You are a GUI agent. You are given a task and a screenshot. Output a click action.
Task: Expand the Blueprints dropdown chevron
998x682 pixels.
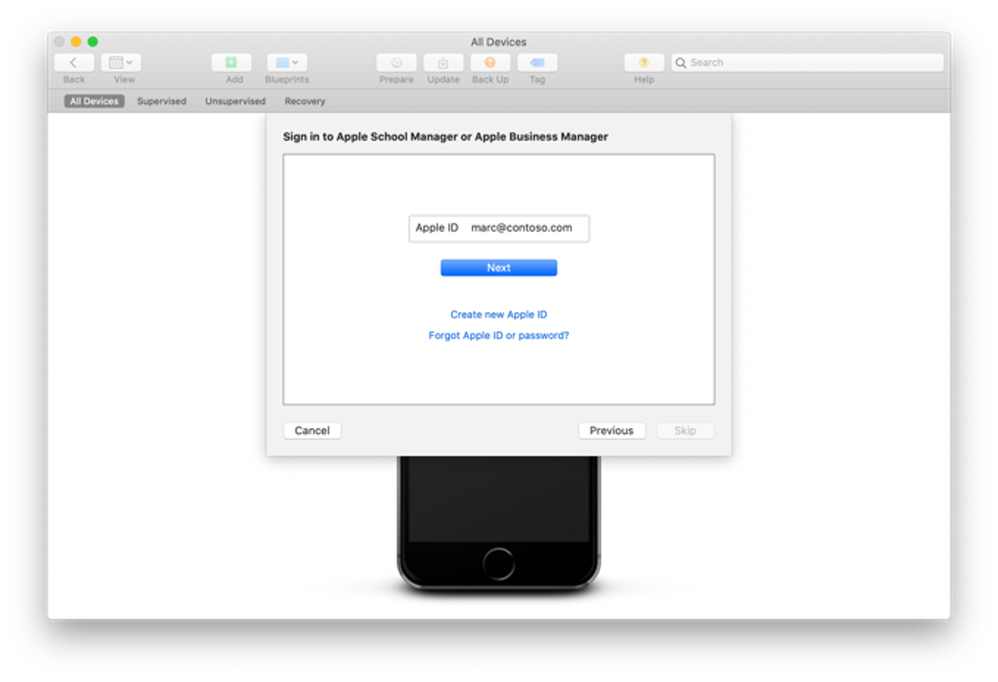click(295, 62)
